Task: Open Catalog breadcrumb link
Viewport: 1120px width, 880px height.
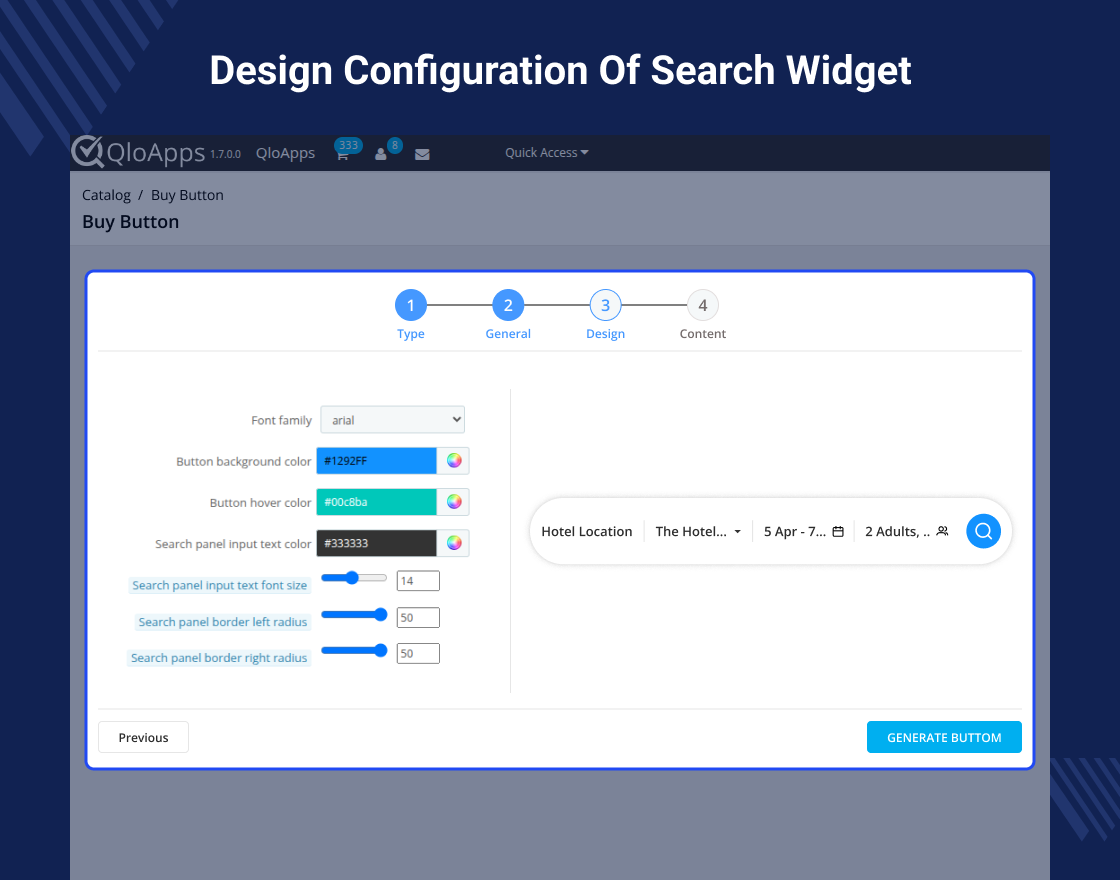Action: tap(106, 195)
